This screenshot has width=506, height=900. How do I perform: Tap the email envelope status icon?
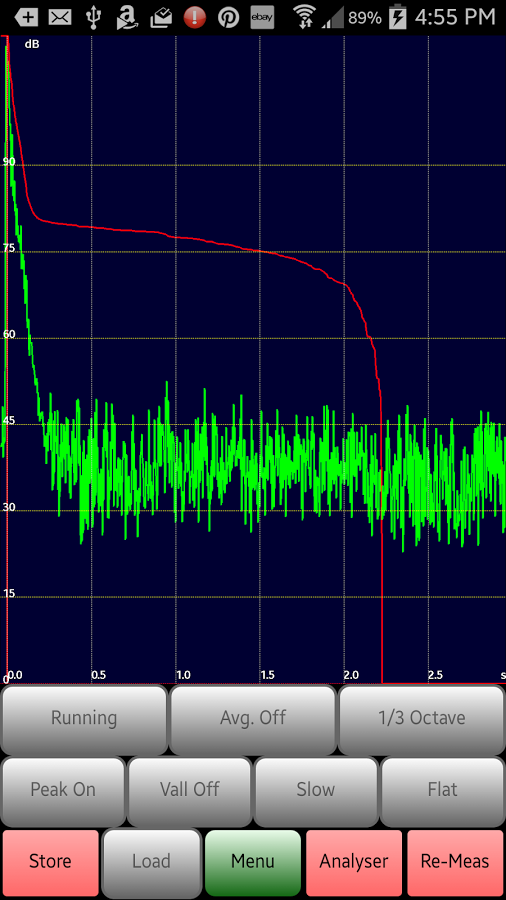click(x=60, y=18)
